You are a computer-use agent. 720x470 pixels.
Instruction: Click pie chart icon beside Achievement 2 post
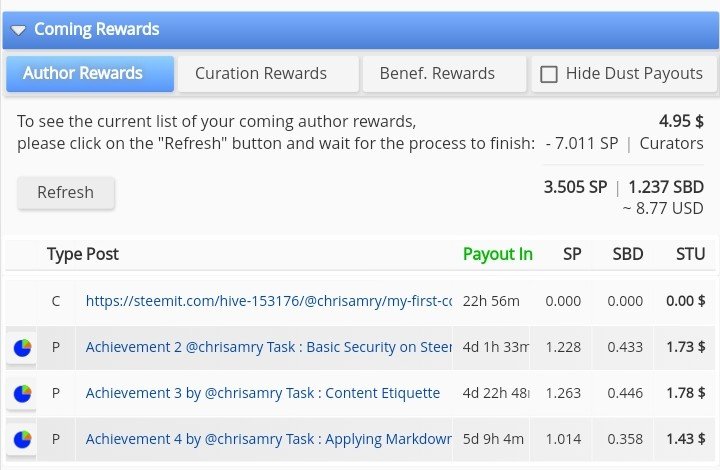pyautogui.click(x=21, y=347)
